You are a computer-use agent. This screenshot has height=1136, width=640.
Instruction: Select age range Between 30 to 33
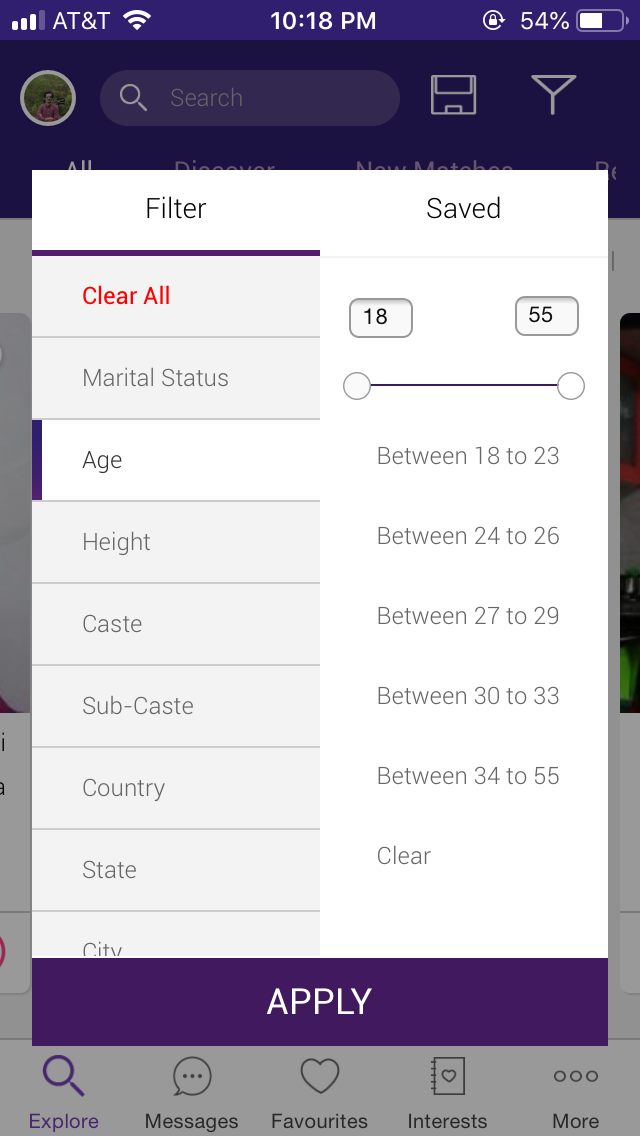pyautogui.click(x=468, y=696)
